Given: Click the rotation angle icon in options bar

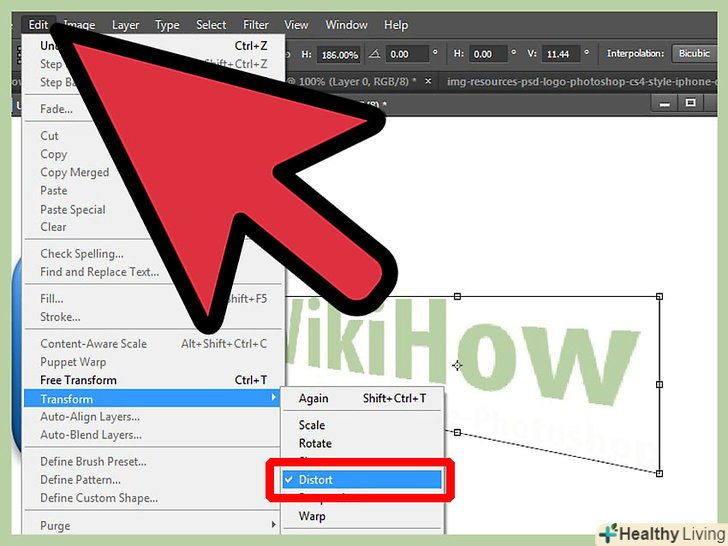Looking at the screenshot, I should (x=375, y=54).
